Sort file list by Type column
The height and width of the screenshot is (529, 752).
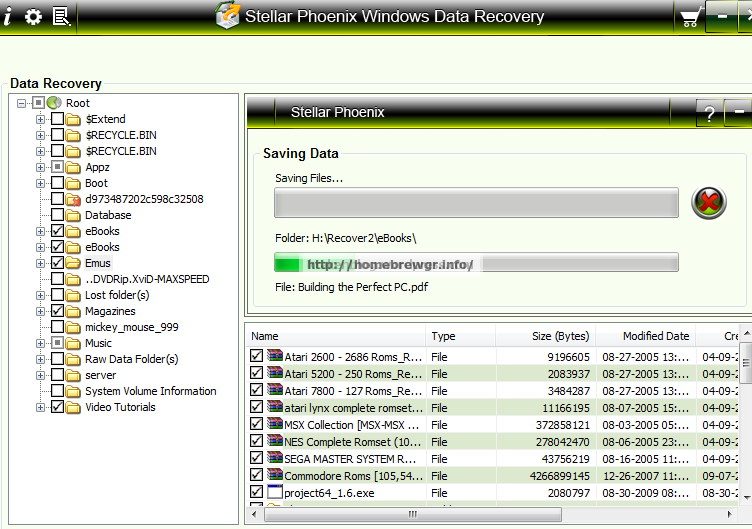pos(460,336)
